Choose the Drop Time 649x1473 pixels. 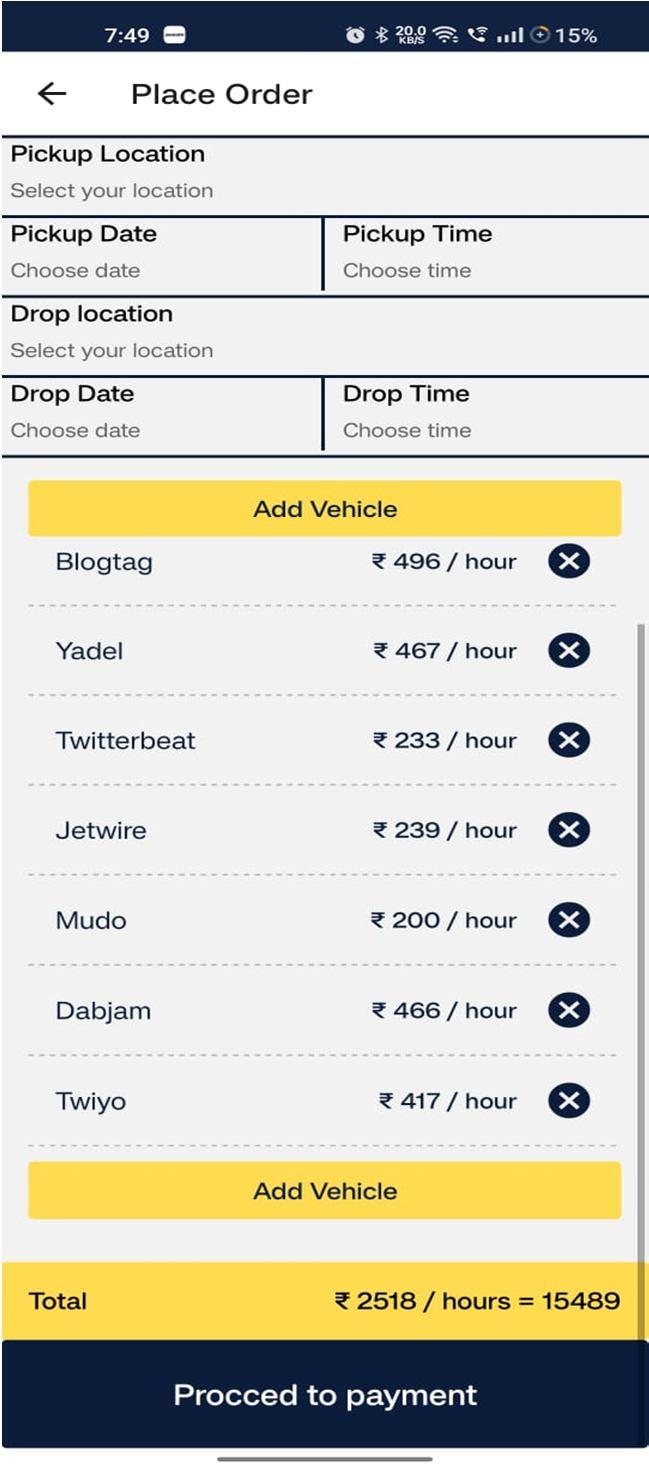(x=486, y=415)
